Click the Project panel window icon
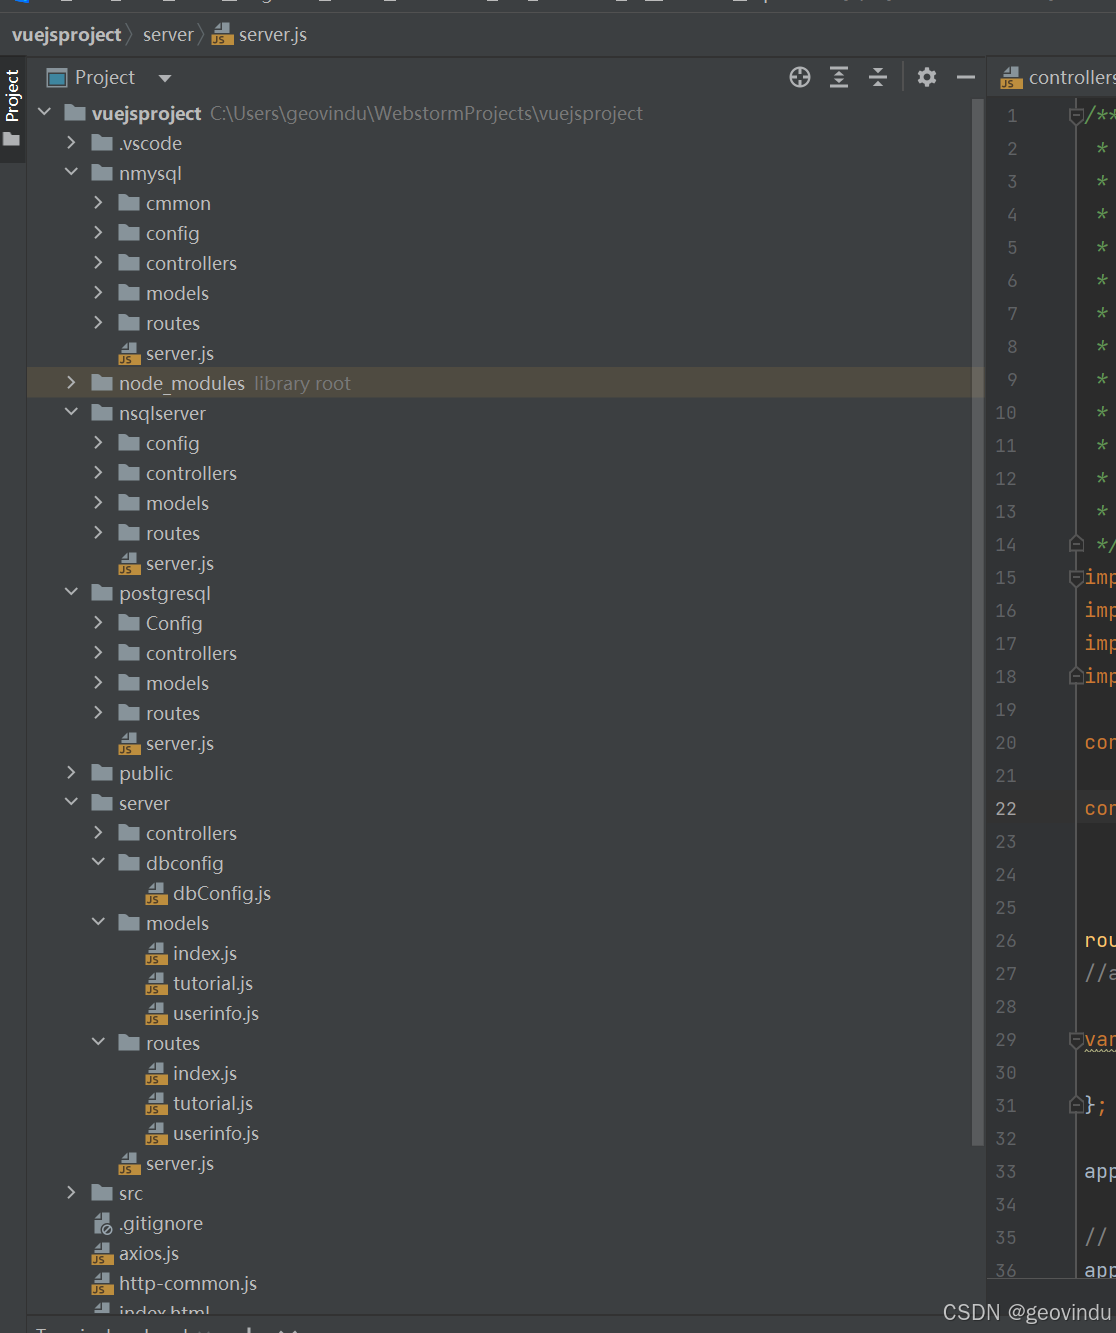Image resolution: width=1116 pixels, height=1333 pixels. pos(57,77)
